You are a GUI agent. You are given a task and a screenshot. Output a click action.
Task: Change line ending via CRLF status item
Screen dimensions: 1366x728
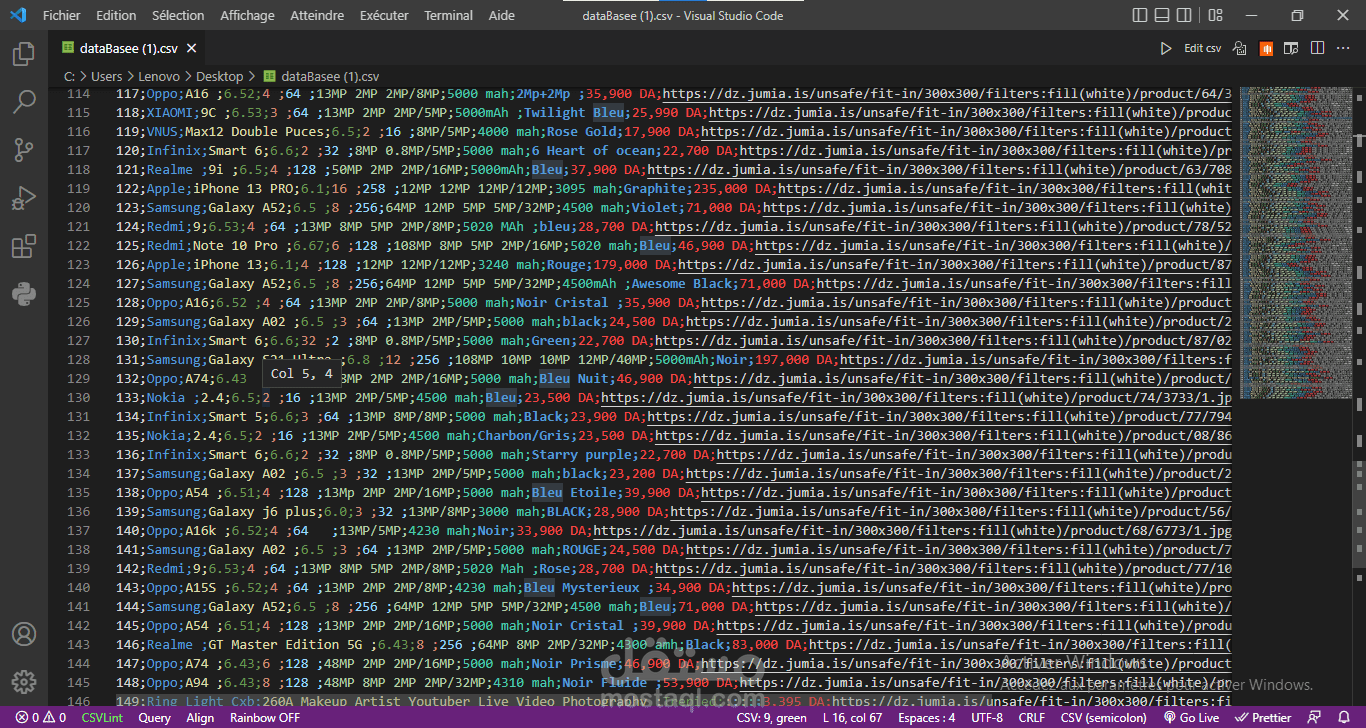1031,717
